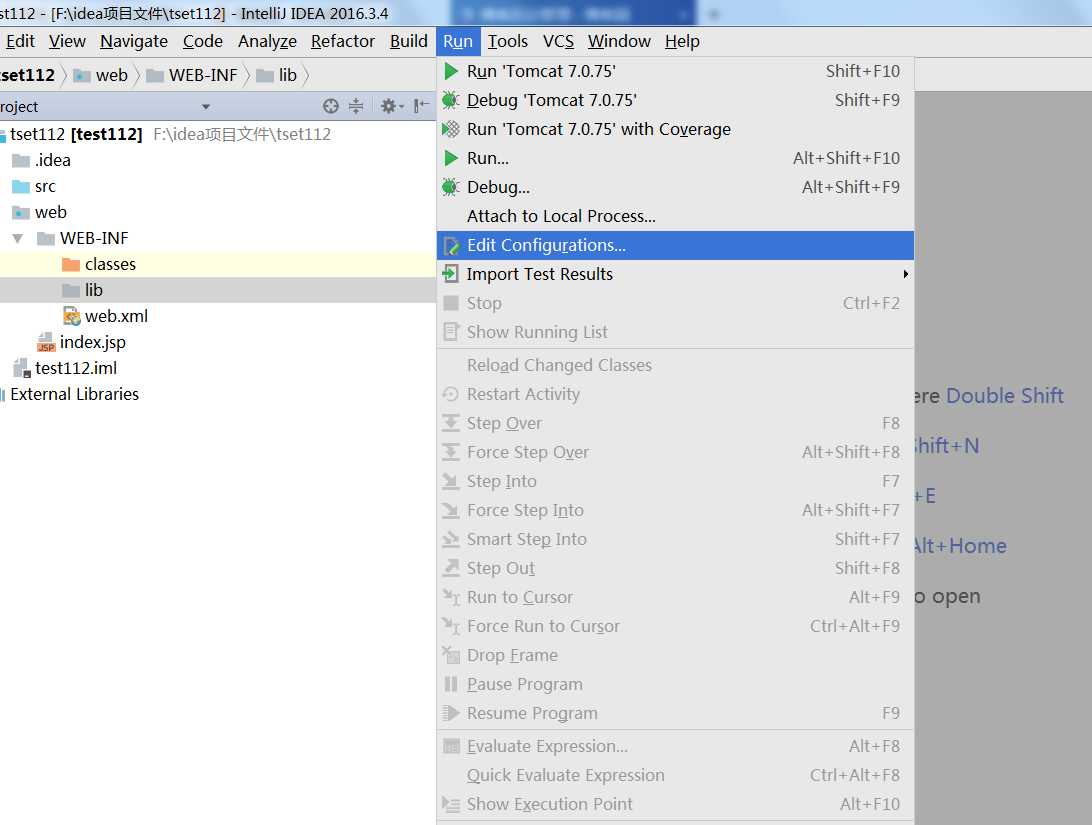Image resolution: width=1092 pixels, height=825 pixels.
Task: Open the Analyze menu
Action: [267, 41]
